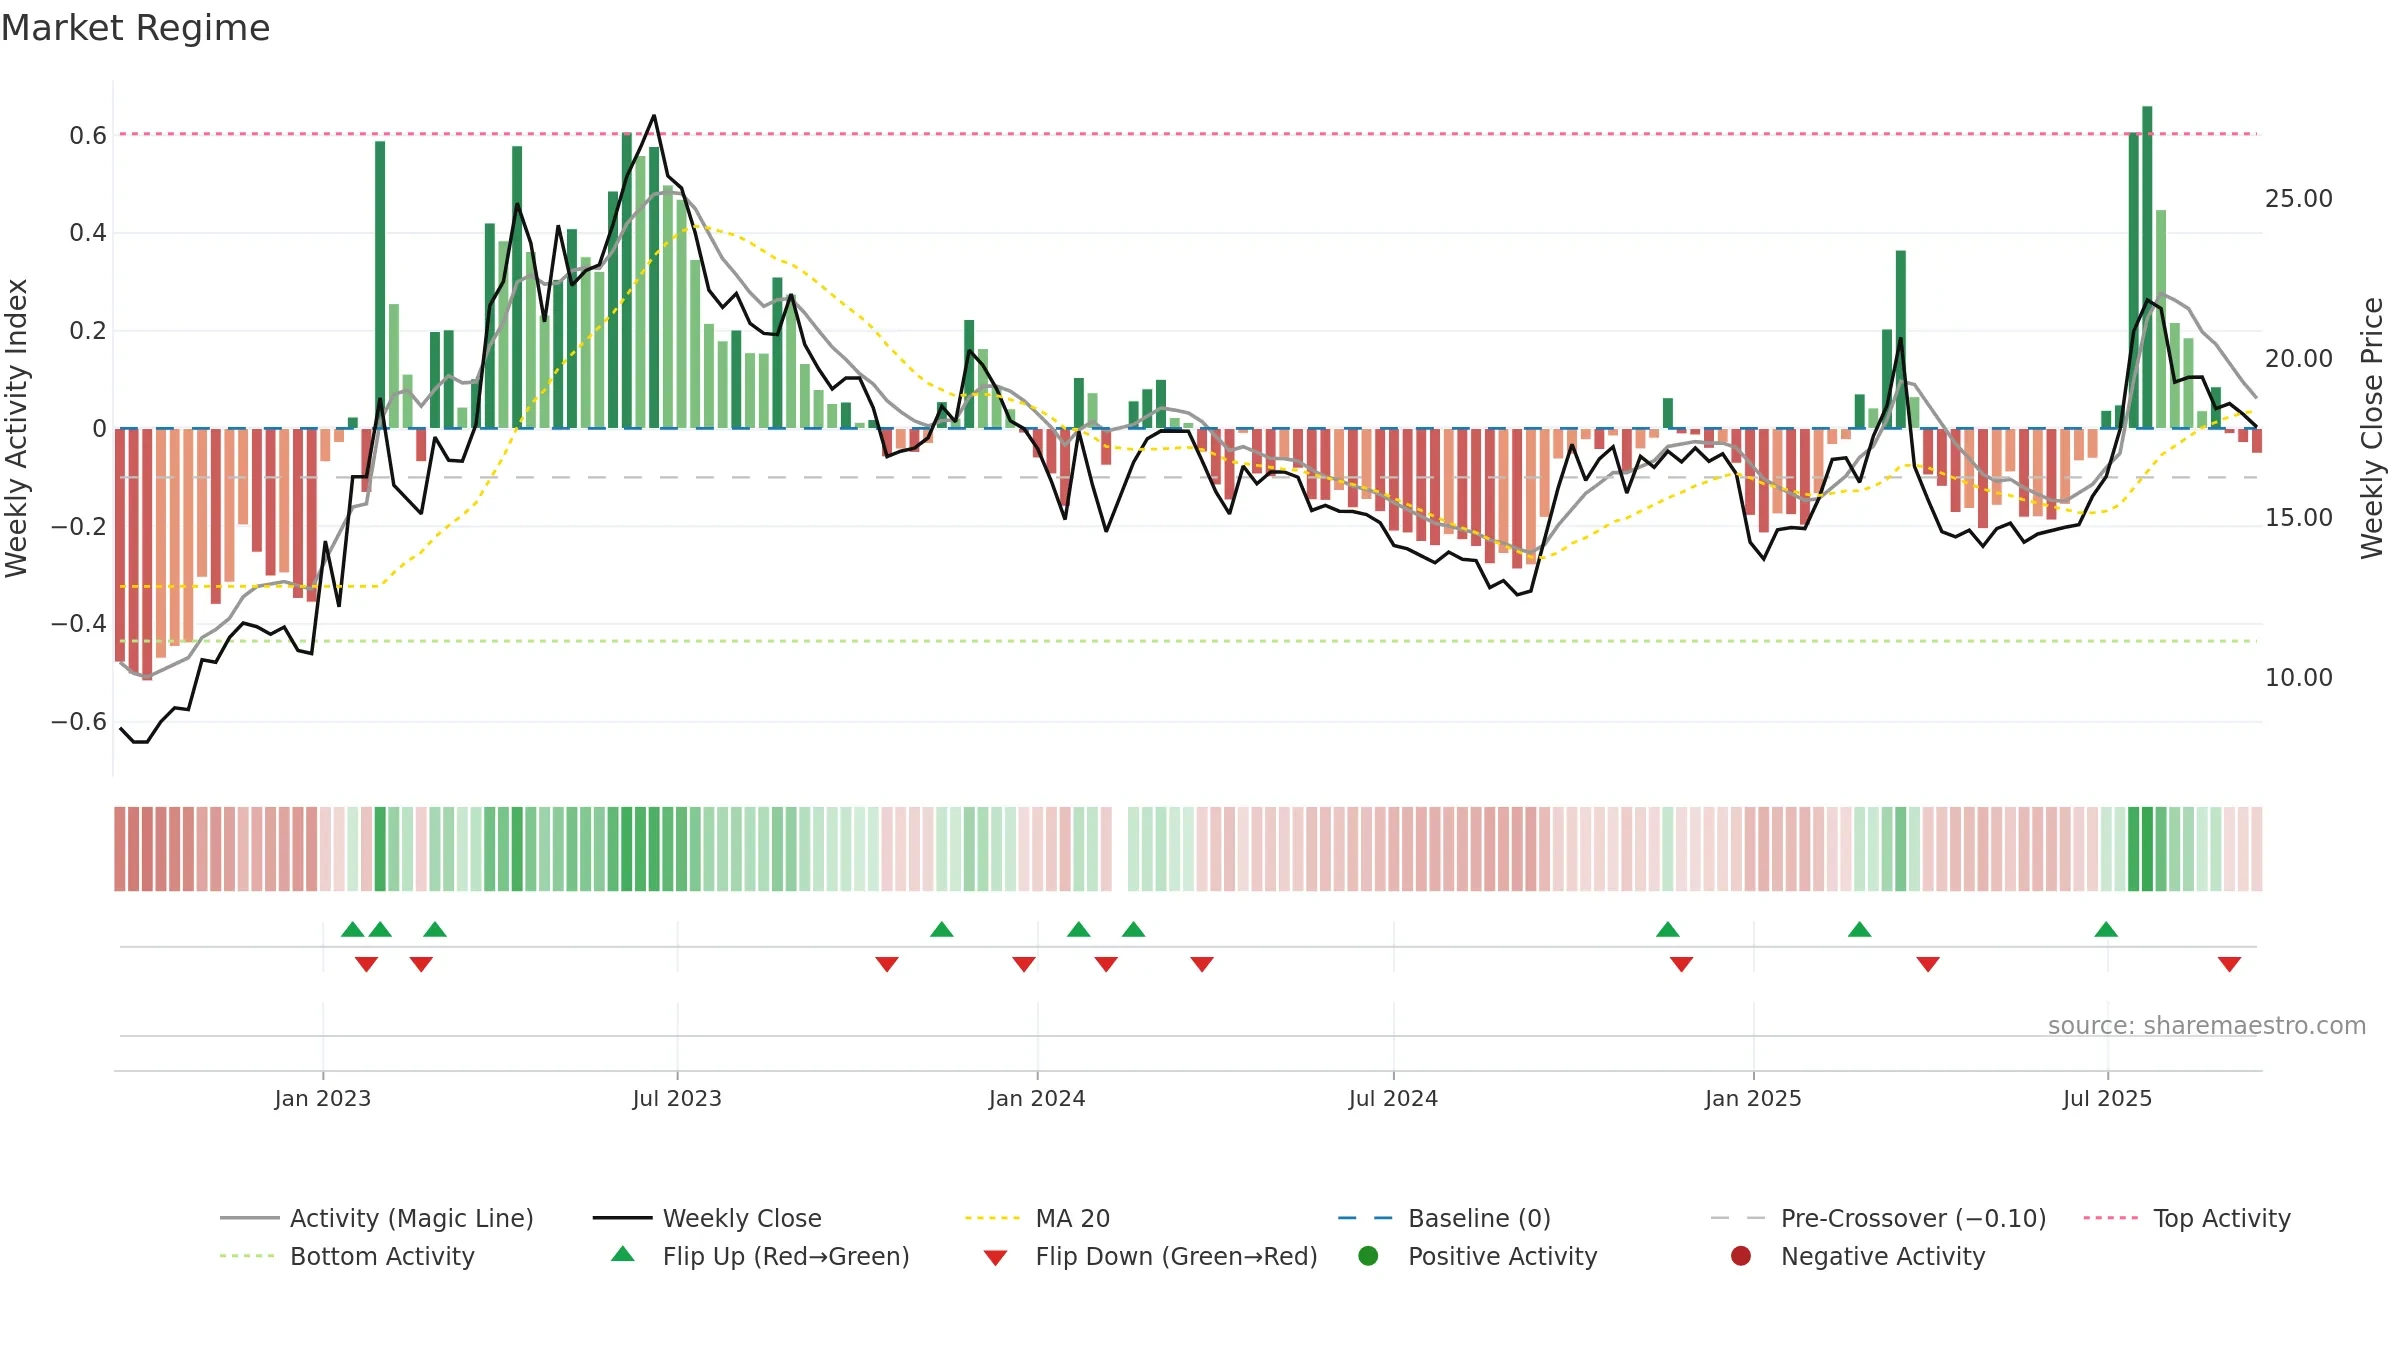The width and height of the screenshot is (2400, 1350).
Task: Toggle the Weekly Close legend entry
Action: coord(707,1218)
